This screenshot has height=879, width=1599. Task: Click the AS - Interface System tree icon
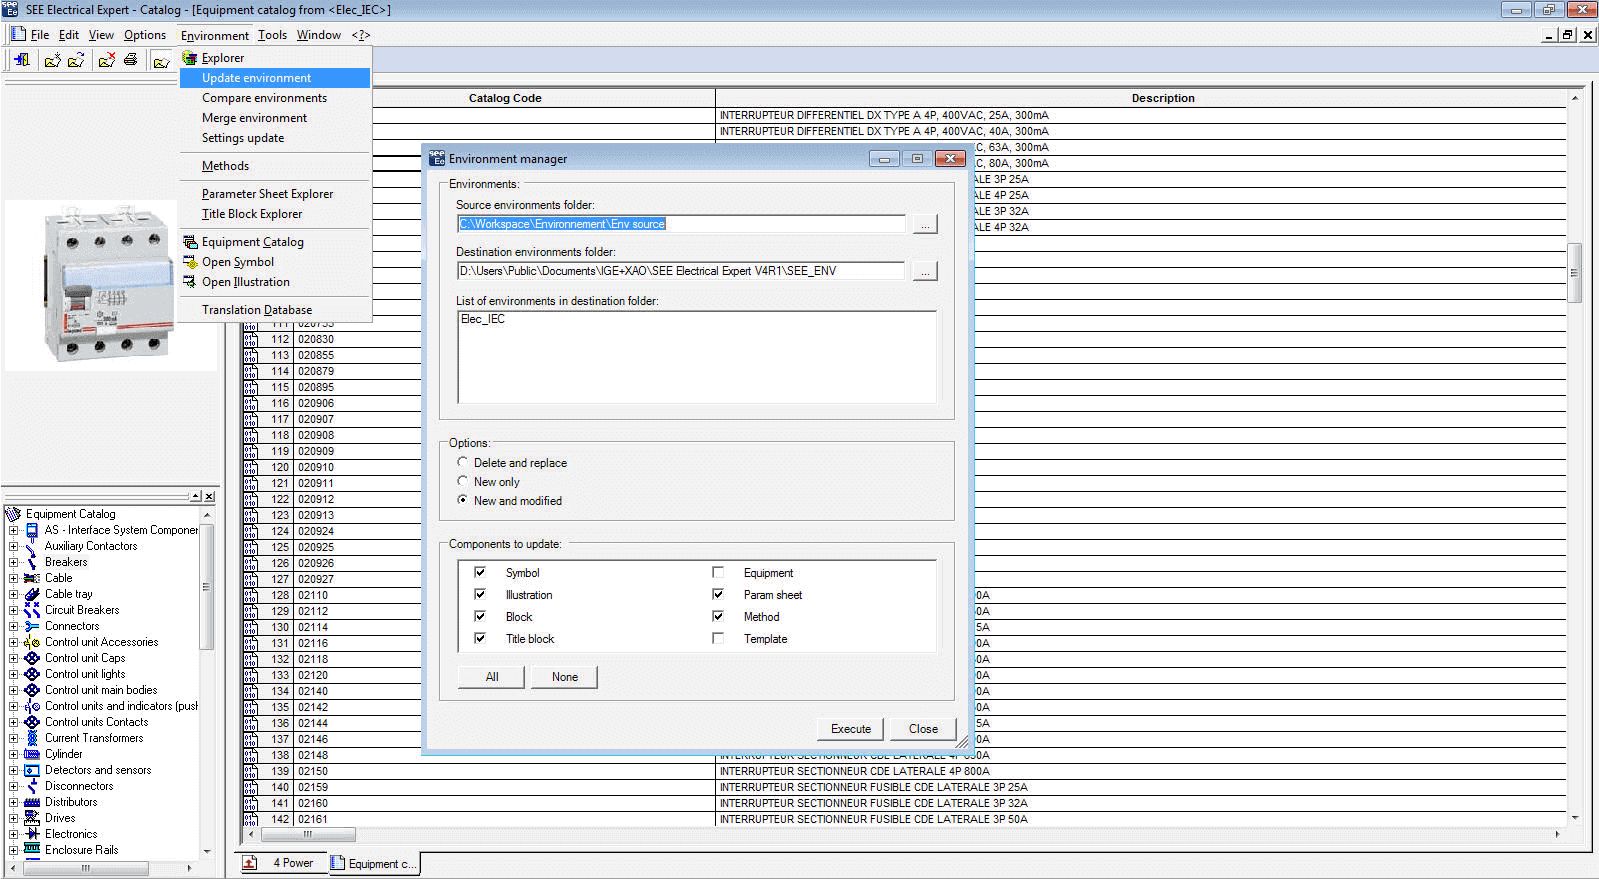[x=32, y=530]
